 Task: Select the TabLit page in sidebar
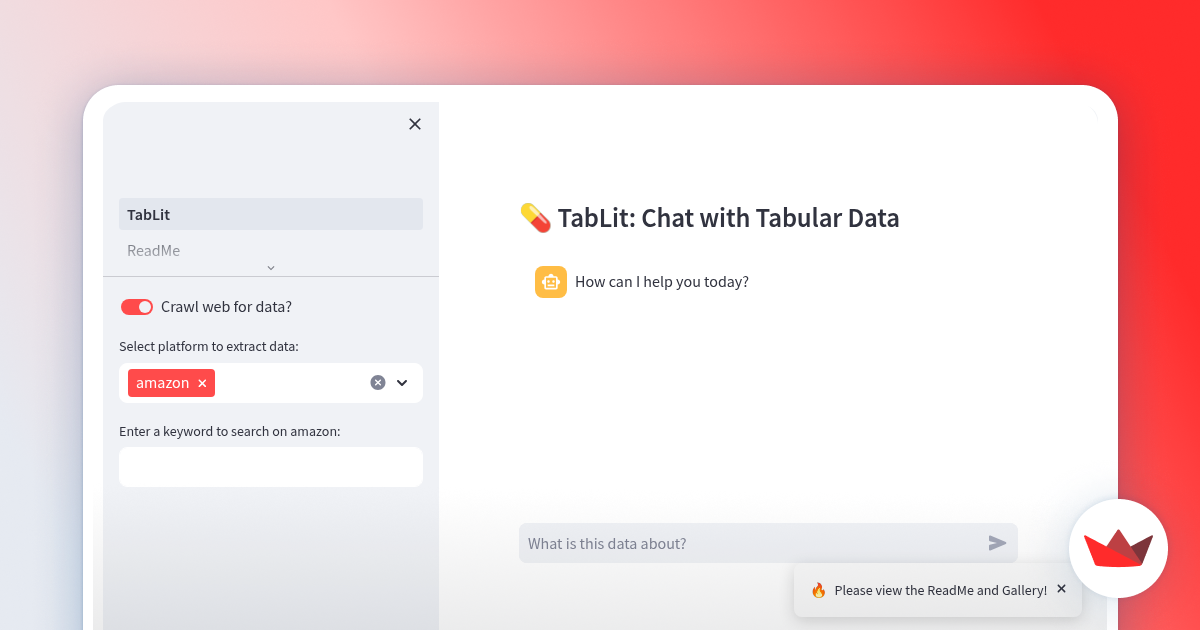click(271, 214)
